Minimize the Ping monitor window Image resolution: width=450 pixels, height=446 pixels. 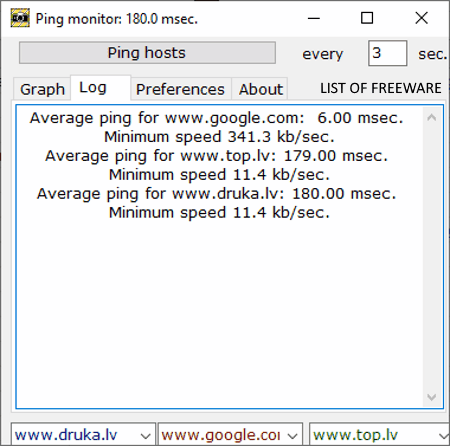click(x=314, y=18)
